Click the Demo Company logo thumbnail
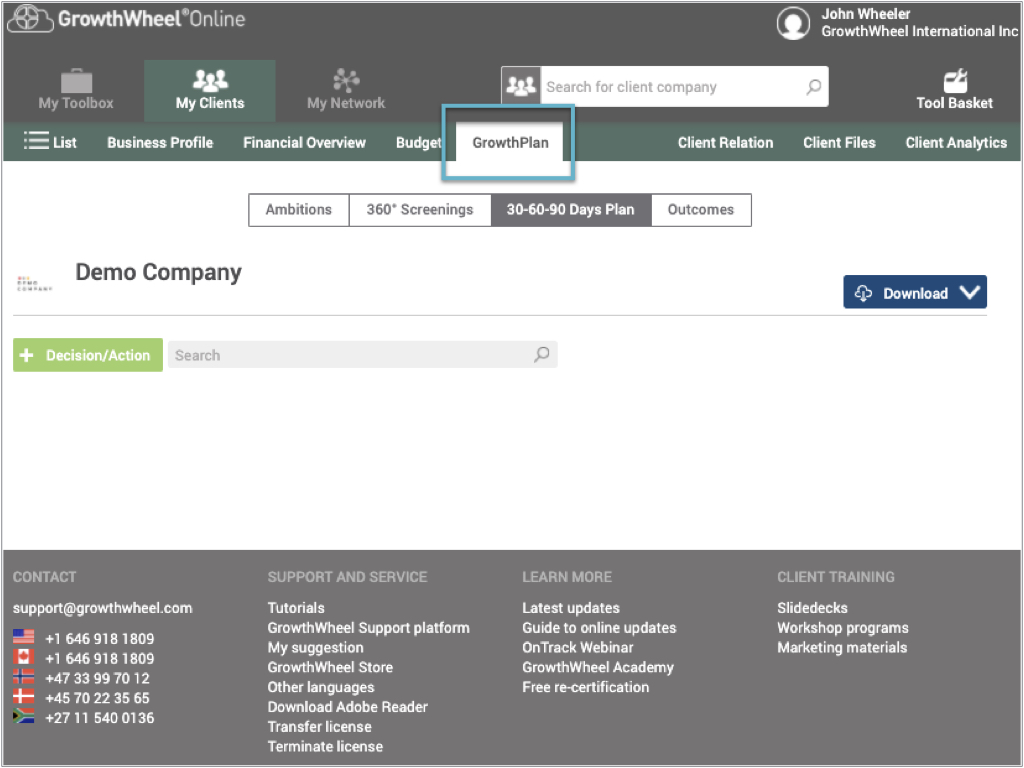Viewport: 1024px width, 768px height. [x=35, y=283]
